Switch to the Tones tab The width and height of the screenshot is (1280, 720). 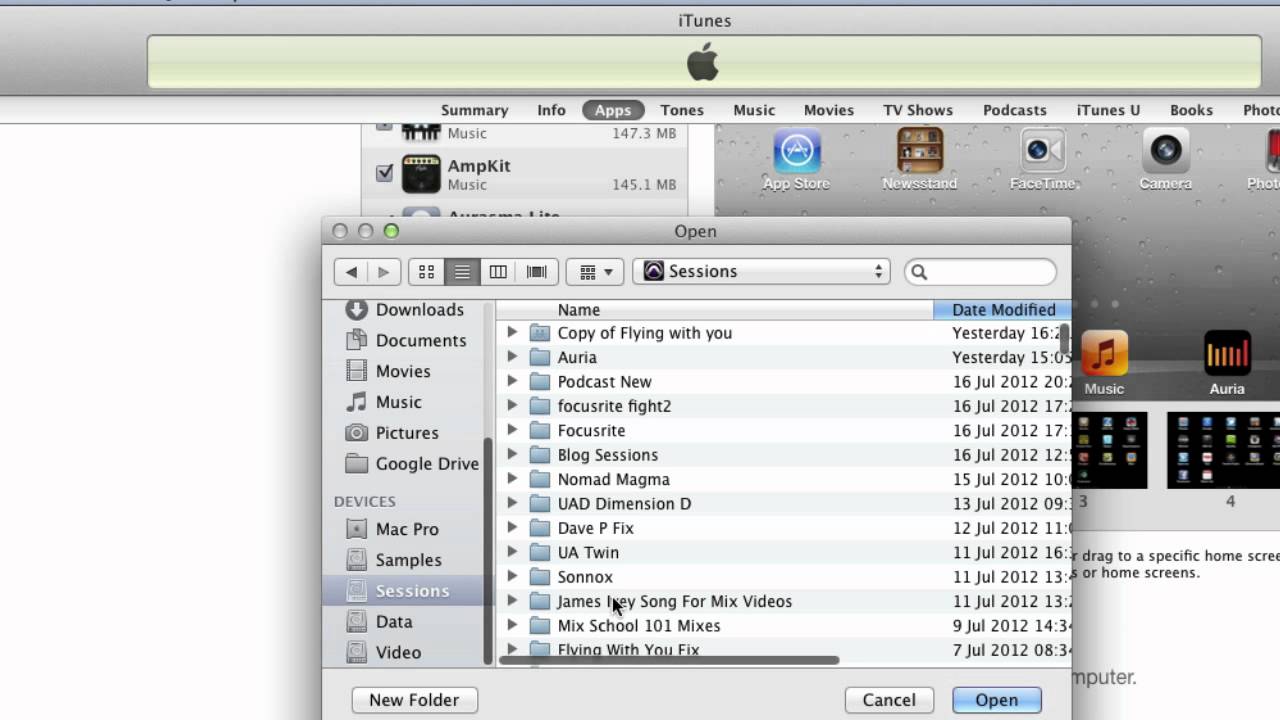tap(682, 110)
